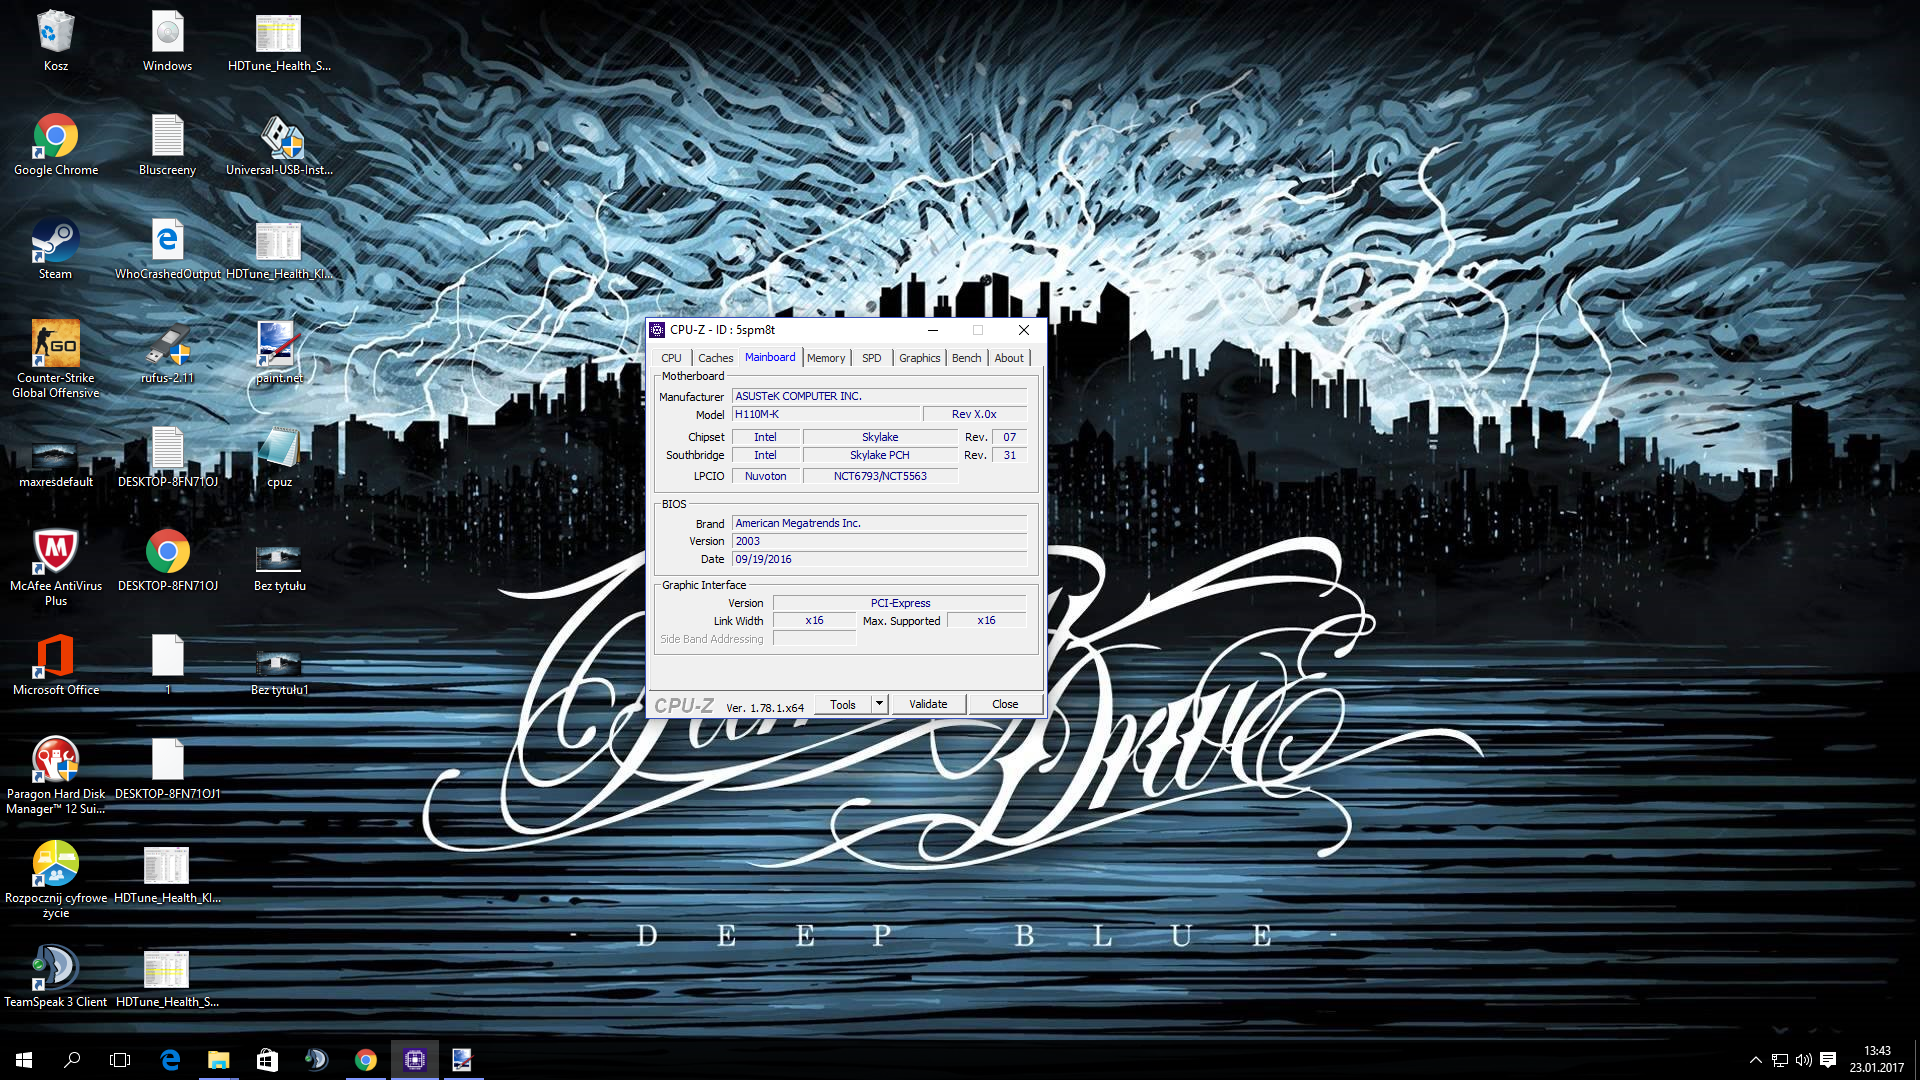The width and height of the screenshot is (1920, 1080).
Task: Open Rozpocznij cyfrowe życie shortcut
Action: click(56, 878)
